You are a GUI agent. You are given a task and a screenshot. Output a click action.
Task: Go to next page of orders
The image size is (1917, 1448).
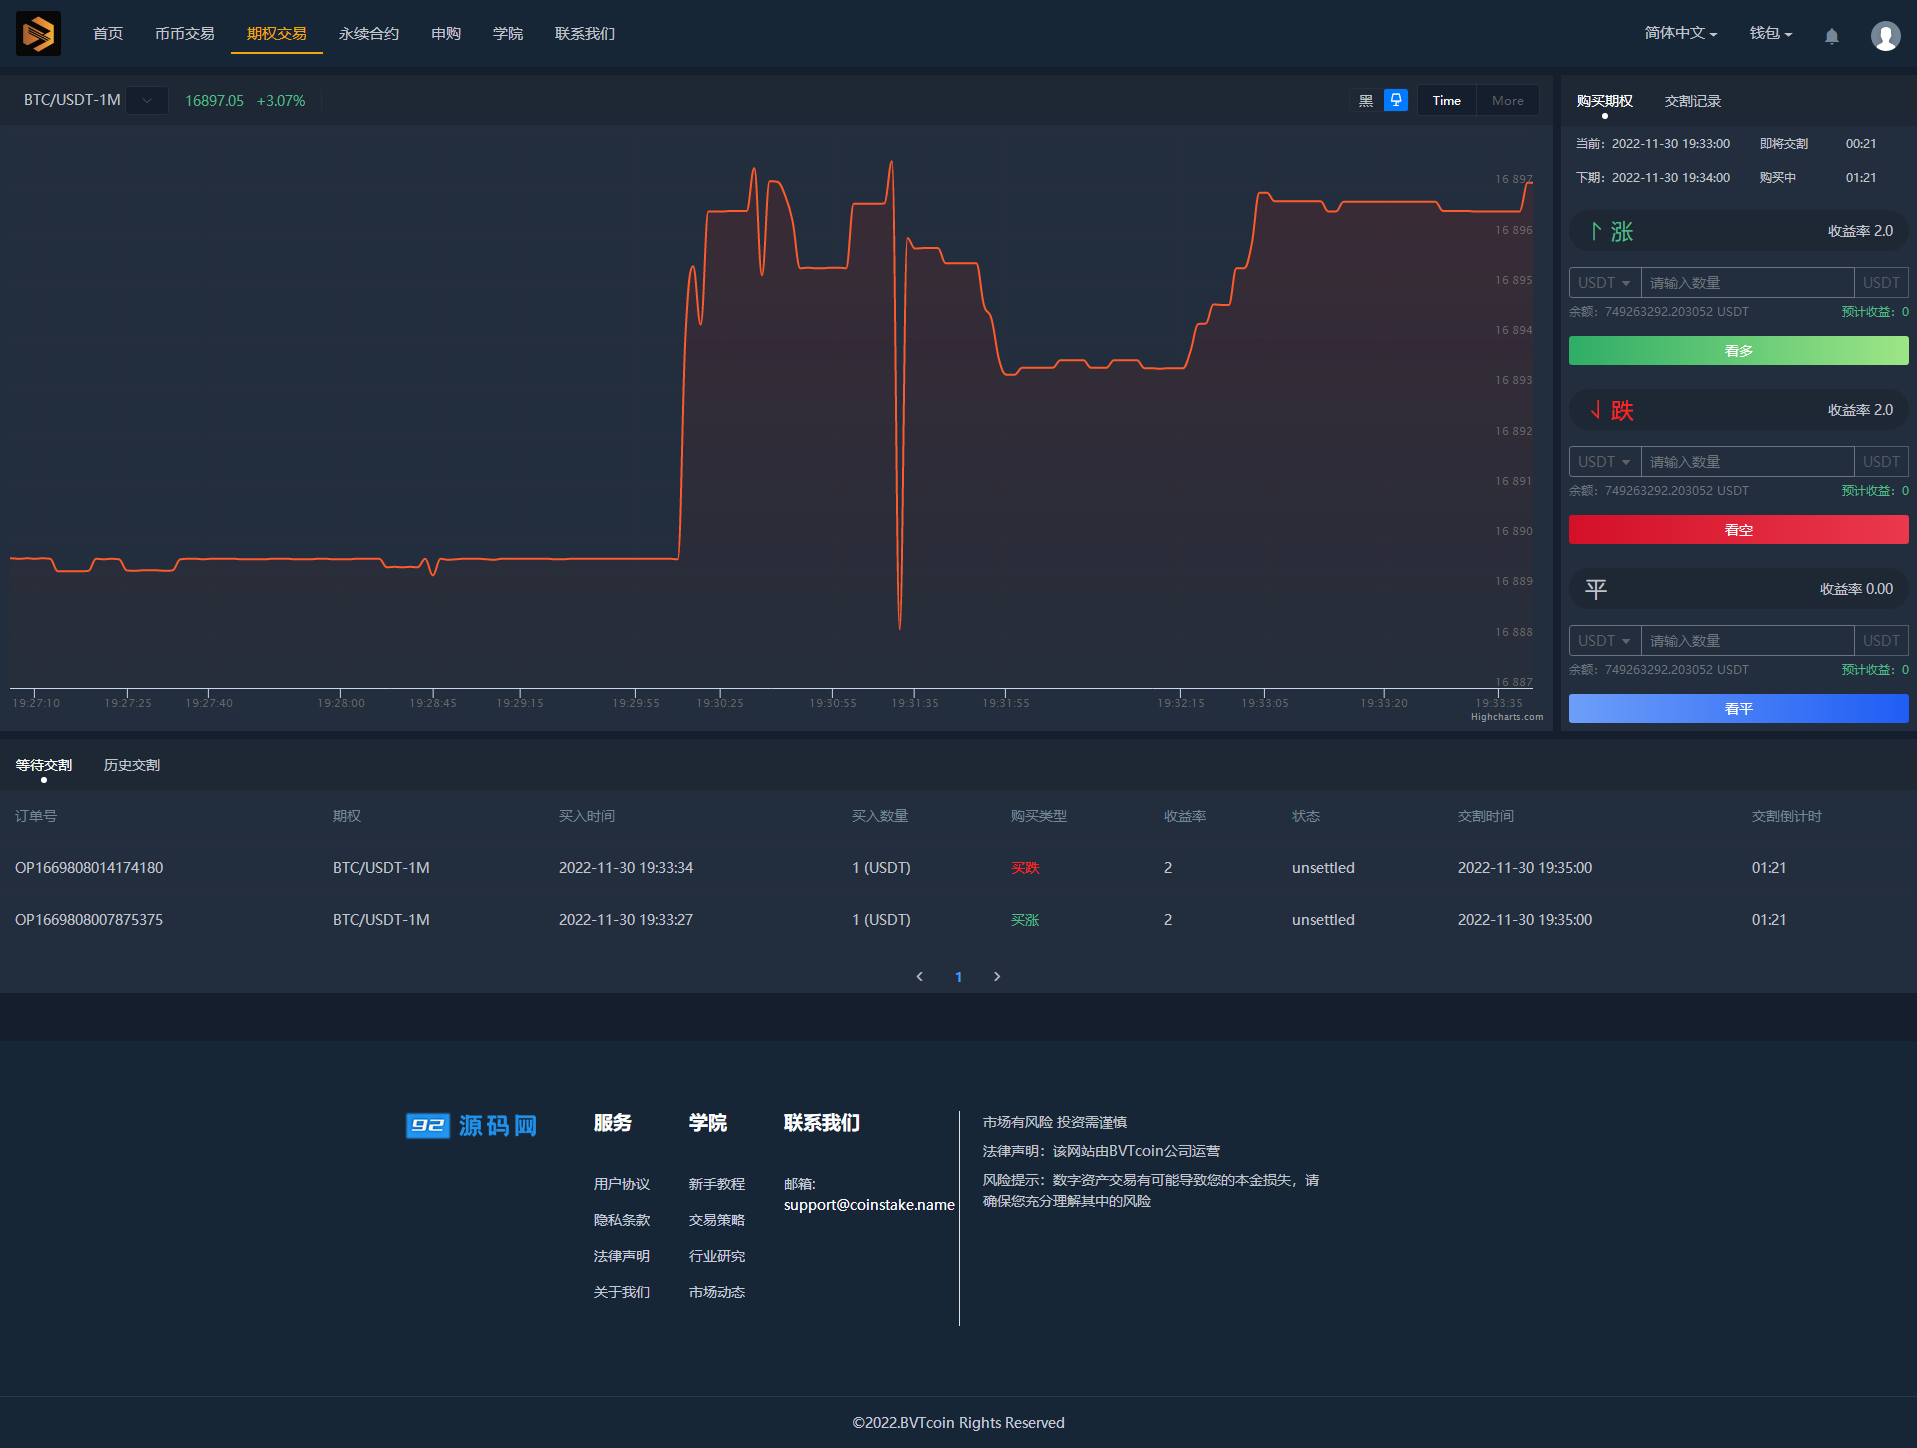(x=997, y=977)
